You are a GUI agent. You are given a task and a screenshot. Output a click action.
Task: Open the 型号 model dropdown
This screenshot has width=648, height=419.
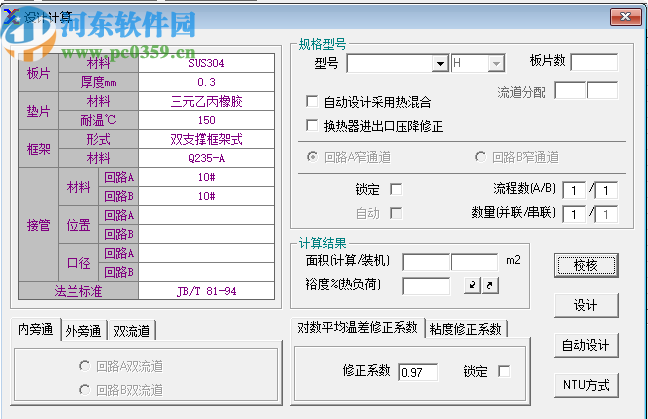pos(440,64)
